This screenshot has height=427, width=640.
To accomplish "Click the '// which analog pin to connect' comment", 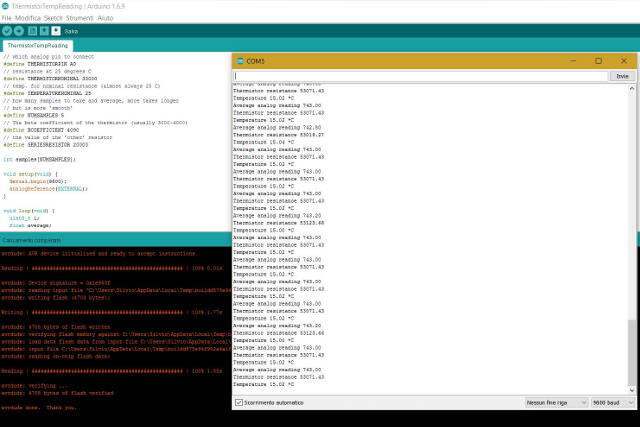I will 49,57.
